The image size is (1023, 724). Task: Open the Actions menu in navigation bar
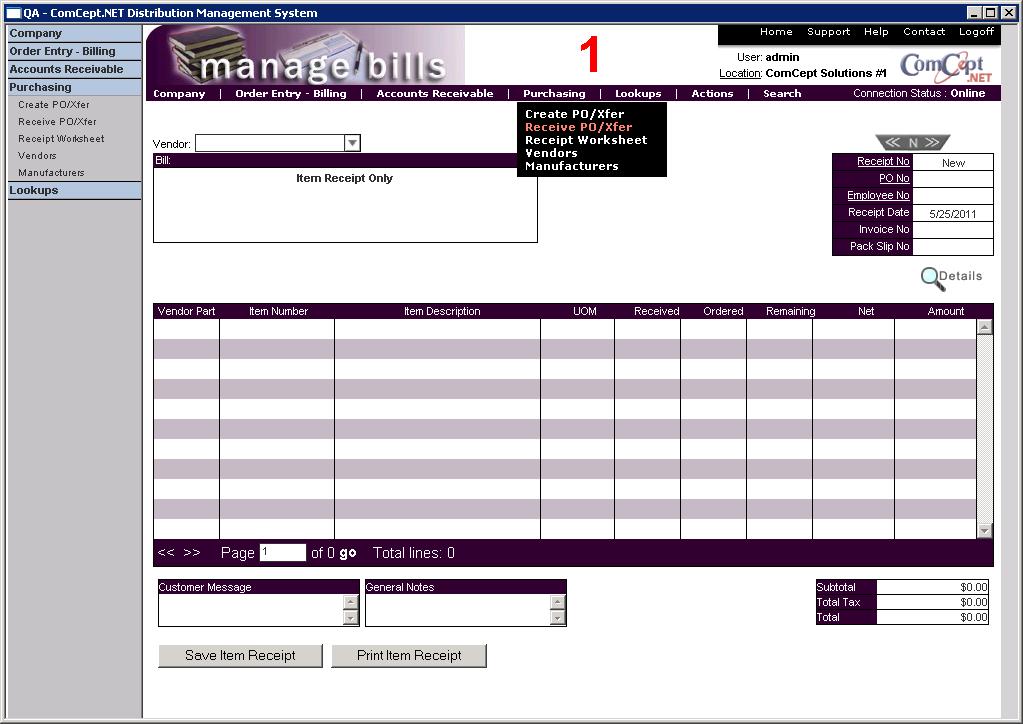click(x=712, y=94)
